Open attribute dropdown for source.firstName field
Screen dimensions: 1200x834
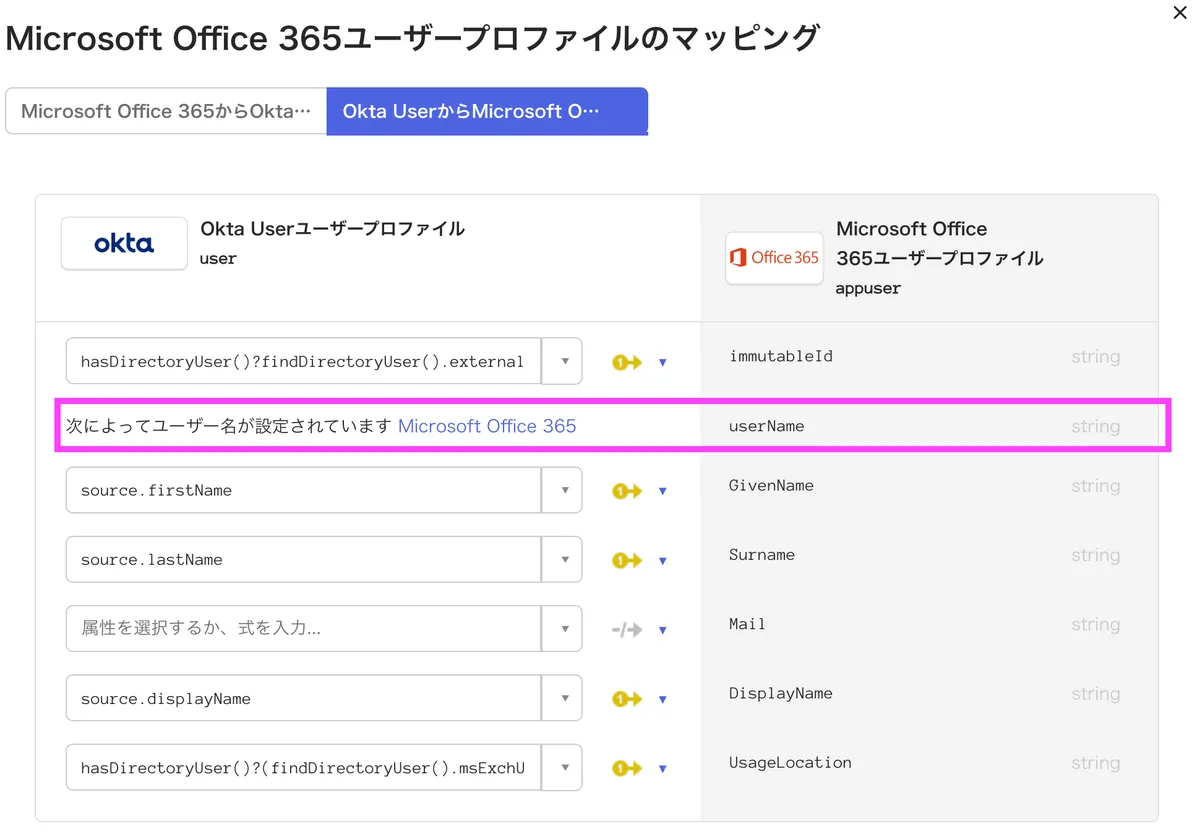563,491
